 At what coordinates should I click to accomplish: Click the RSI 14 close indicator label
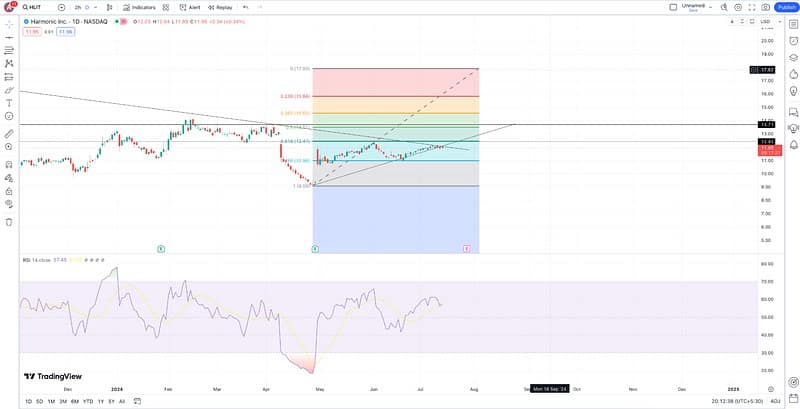click(36, 260)
